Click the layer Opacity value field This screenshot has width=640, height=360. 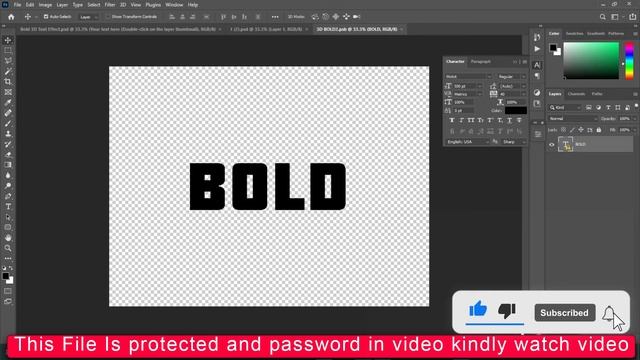coord(624,119)
